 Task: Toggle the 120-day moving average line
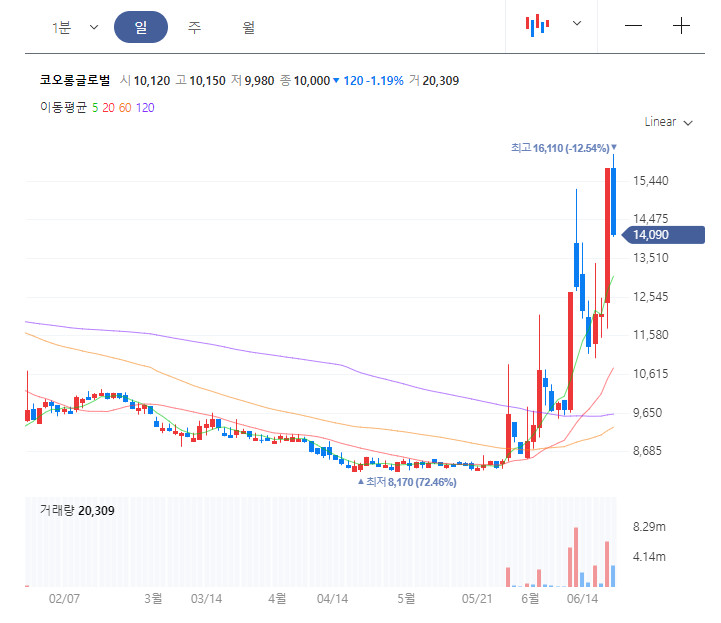(145, 108)
